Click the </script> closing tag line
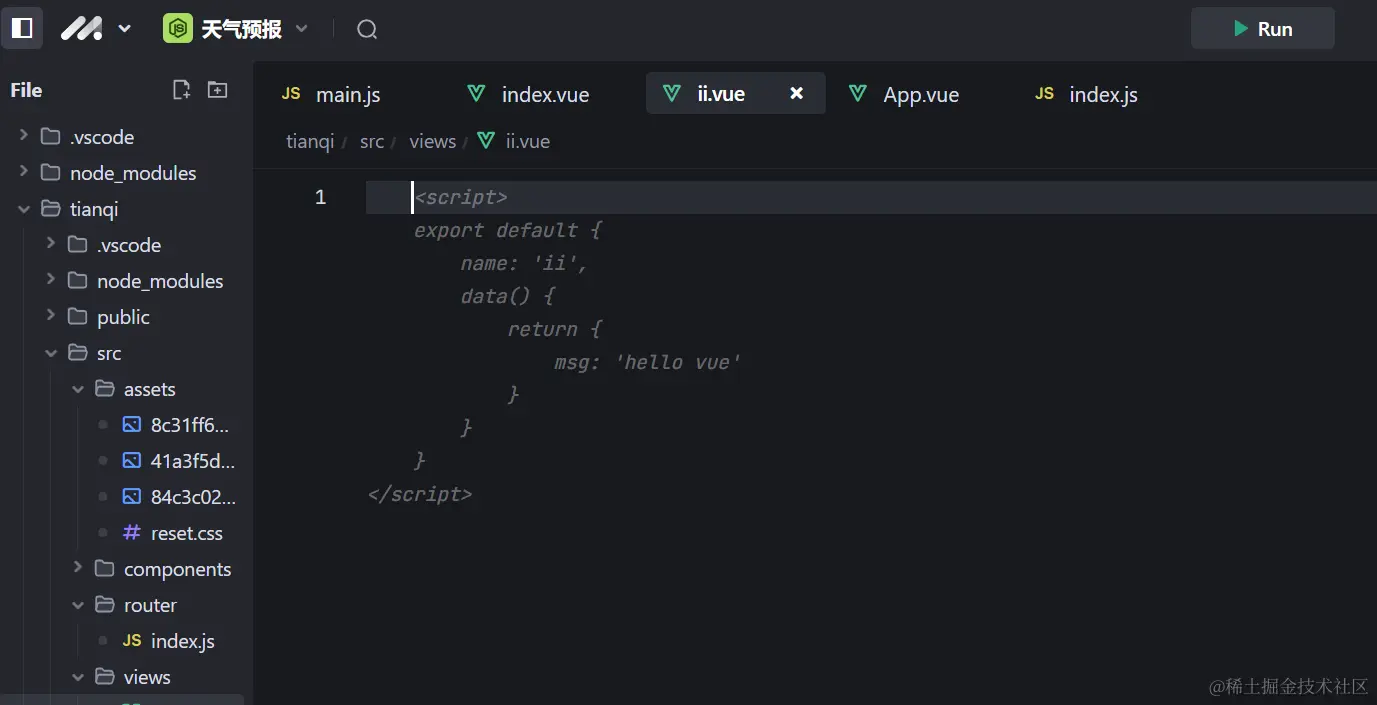 [419, 494]
